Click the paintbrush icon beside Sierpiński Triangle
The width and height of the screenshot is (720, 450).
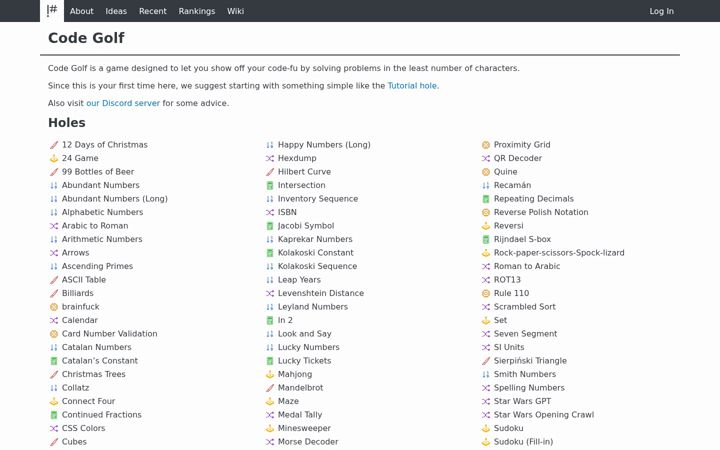486,361
